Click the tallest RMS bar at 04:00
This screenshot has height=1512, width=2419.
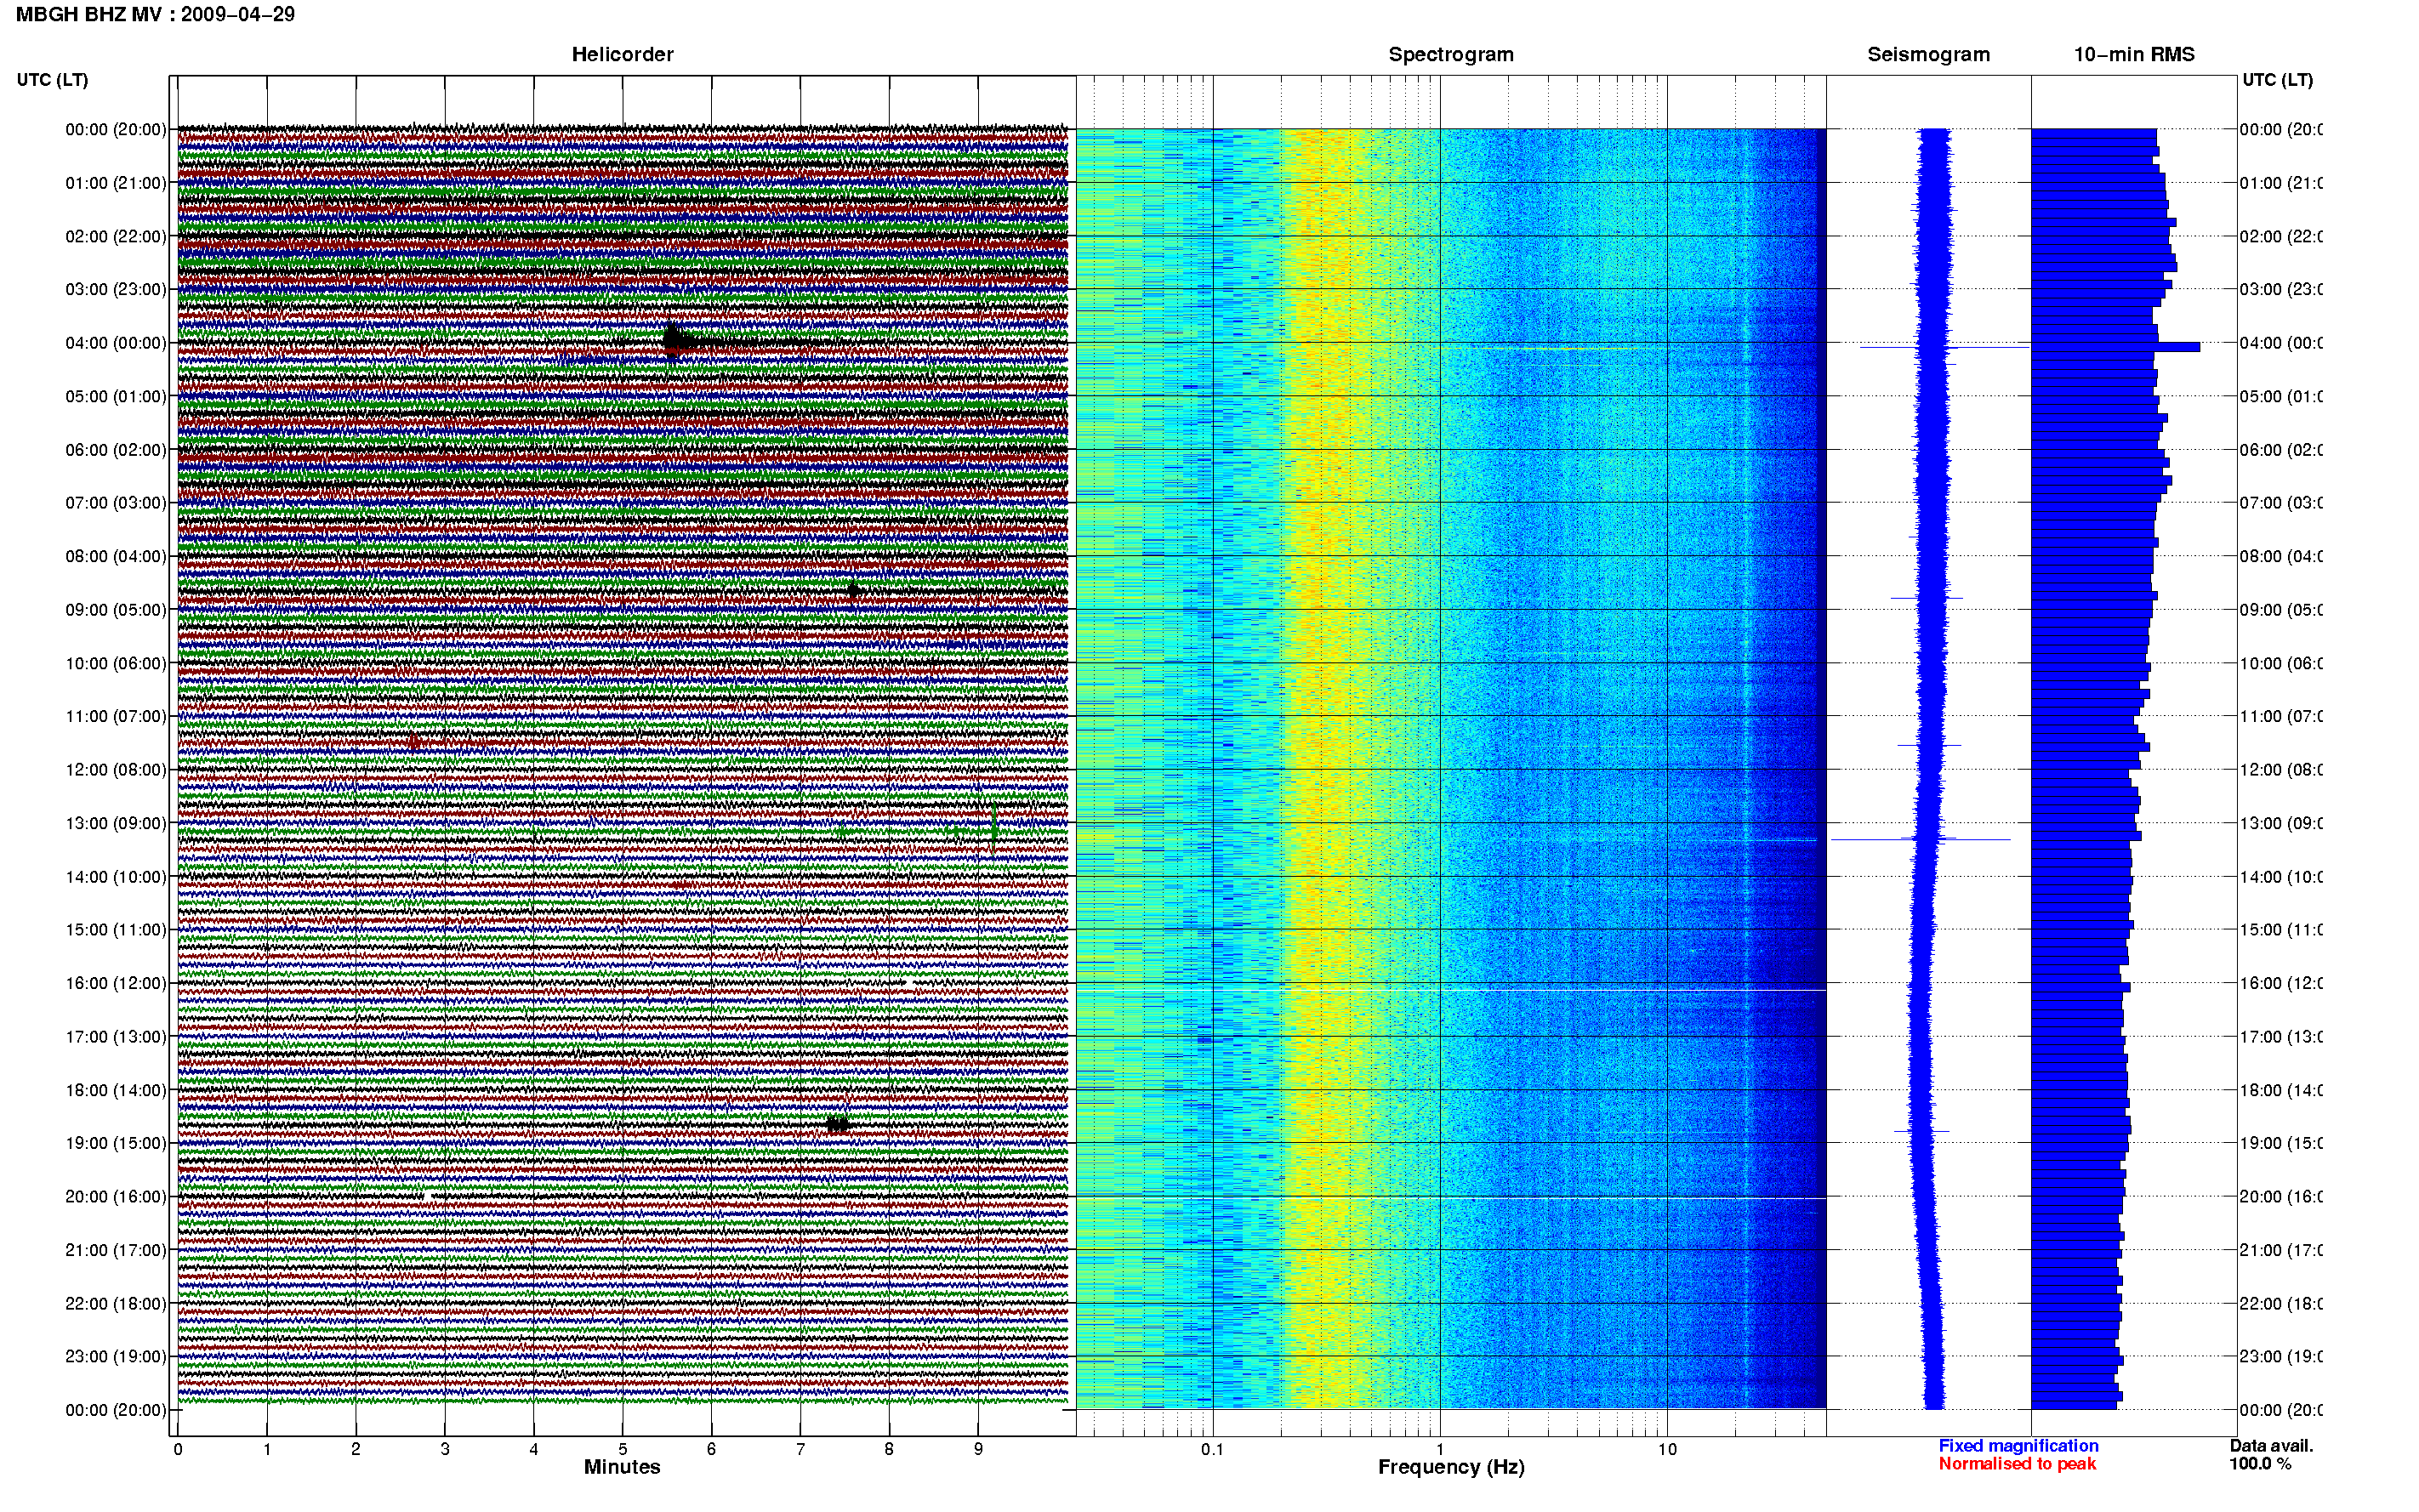point(2115,347)
